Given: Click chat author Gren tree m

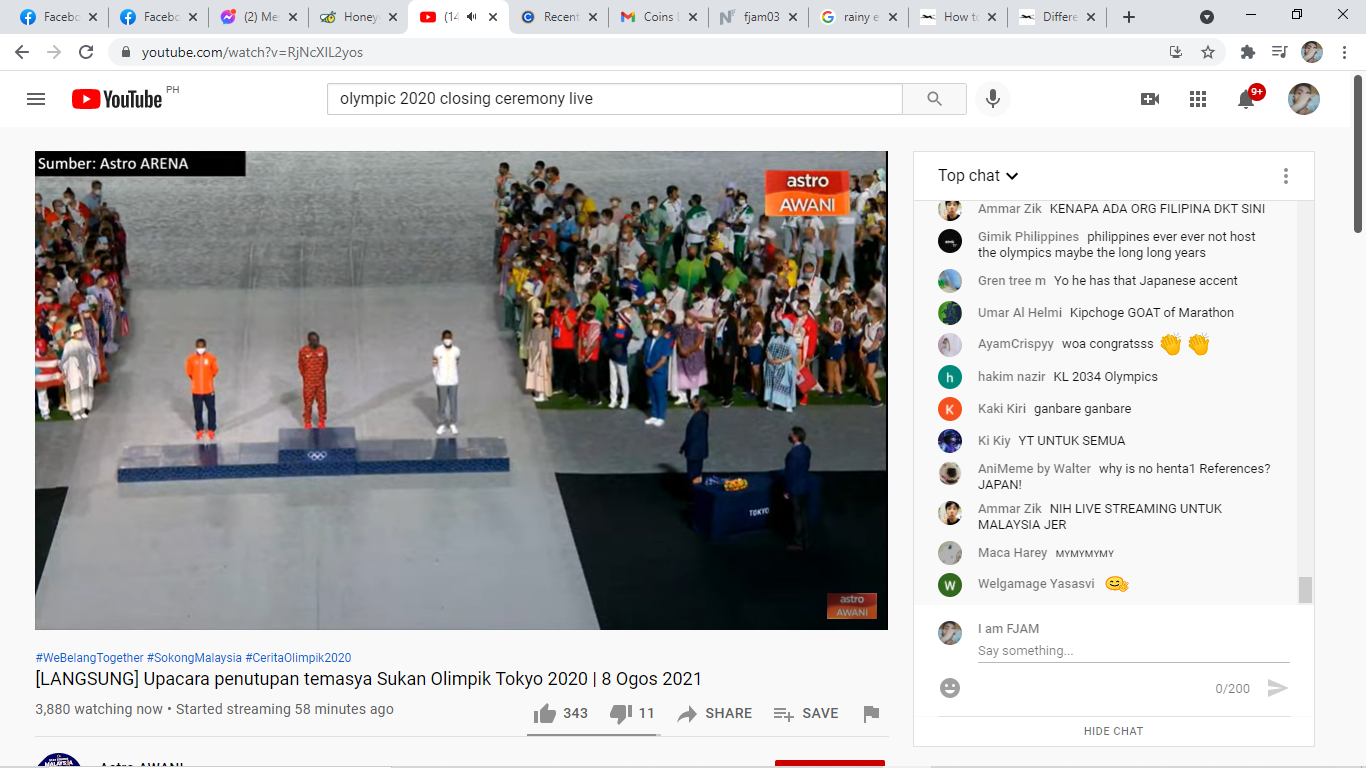Looking at the screenshot, I should coord(1012,281).
